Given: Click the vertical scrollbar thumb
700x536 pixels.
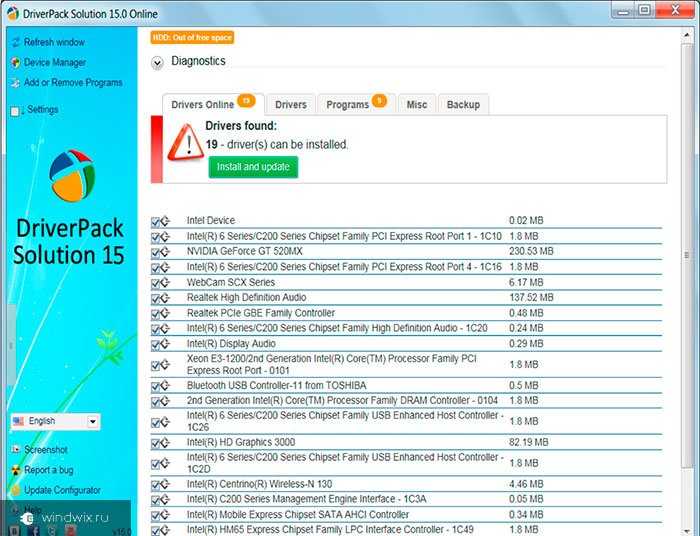Looking at the screenshot, I should [687, 256].
